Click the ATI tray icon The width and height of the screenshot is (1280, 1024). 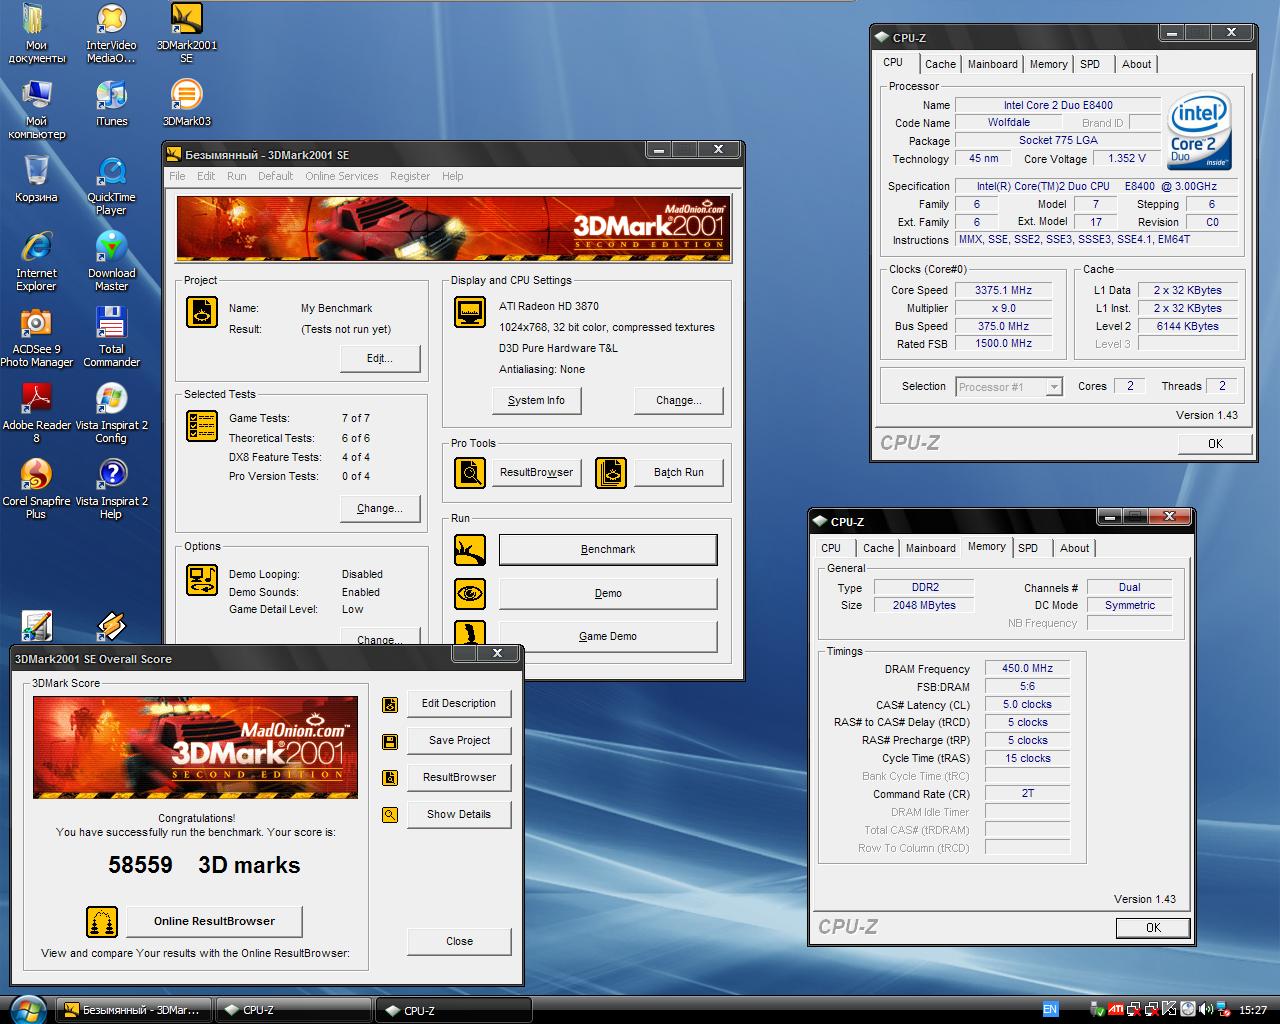1116,1010
